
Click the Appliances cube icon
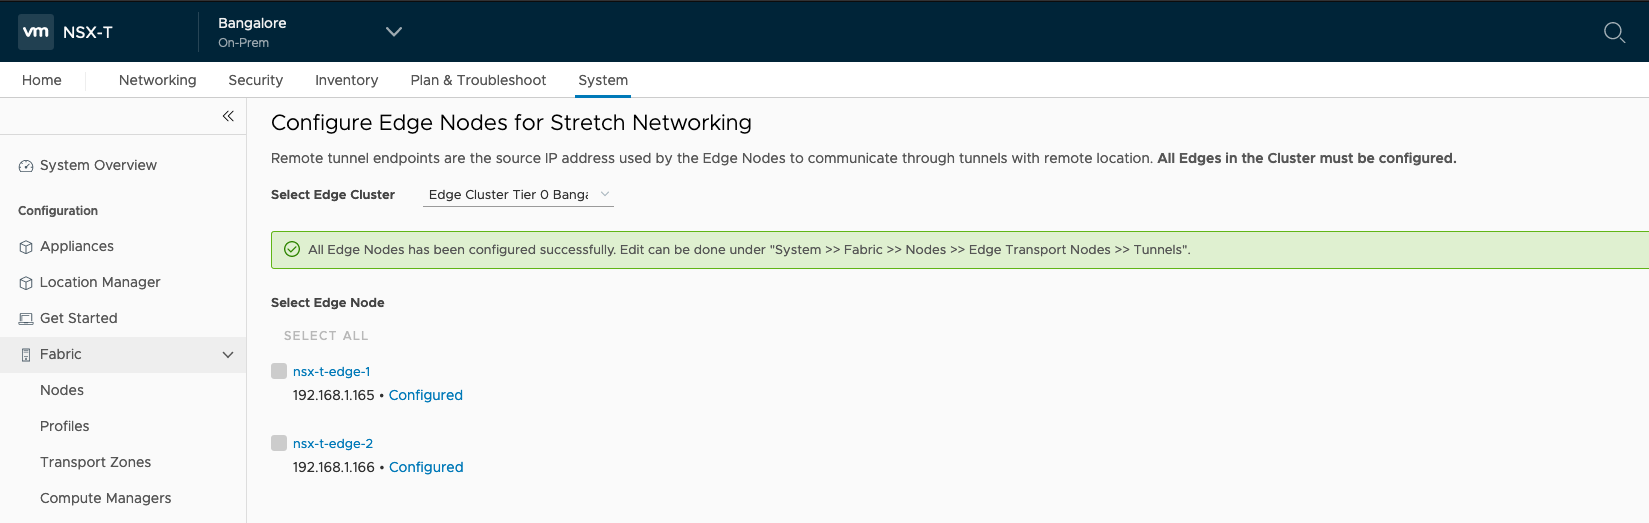[26, 247]
